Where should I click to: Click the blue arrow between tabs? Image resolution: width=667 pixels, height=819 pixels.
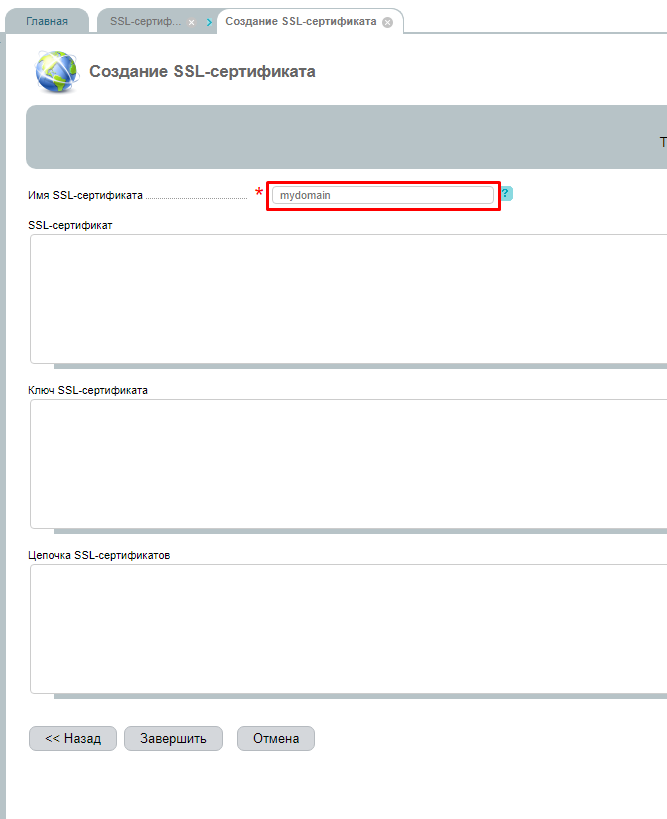point(209,22)
